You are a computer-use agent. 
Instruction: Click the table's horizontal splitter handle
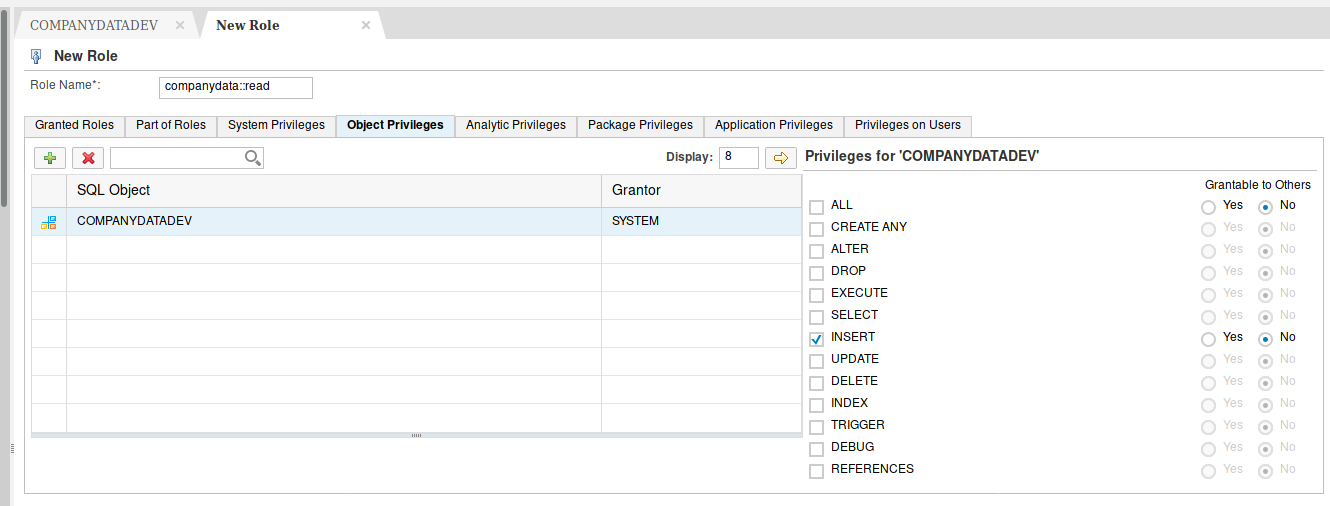click(x=416, y=435)
